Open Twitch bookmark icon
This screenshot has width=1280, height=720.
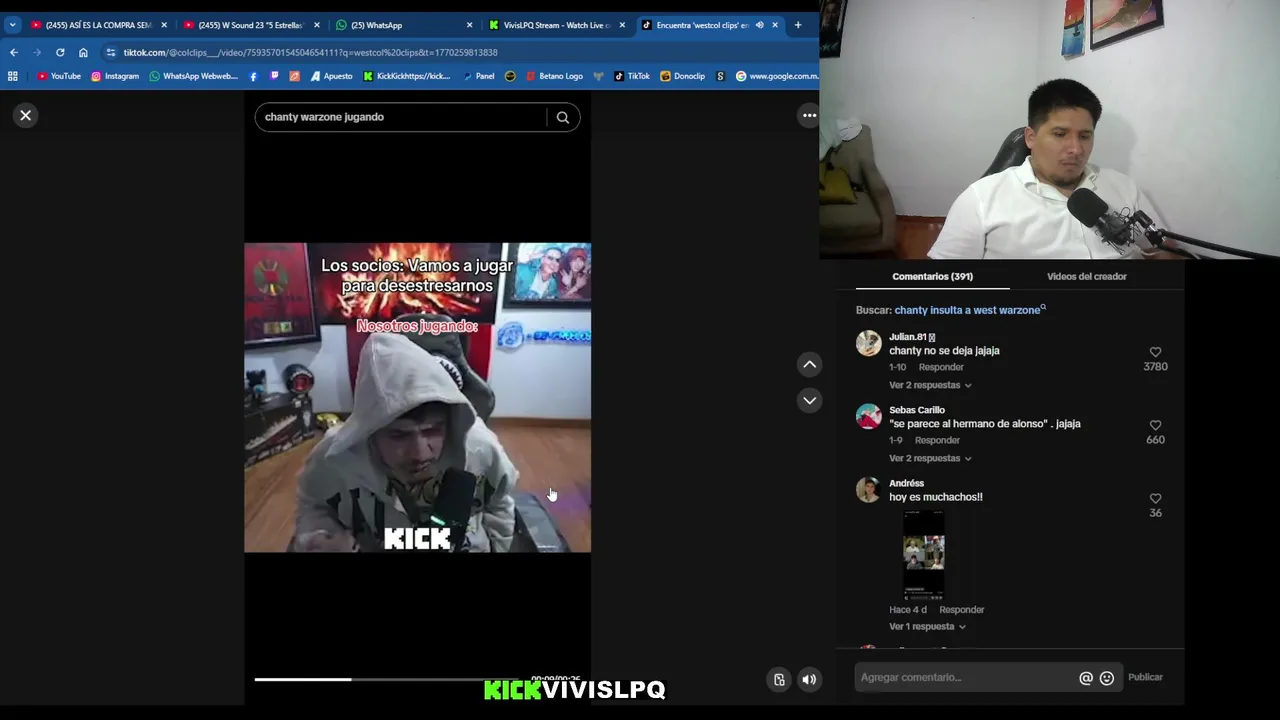[x=274, y=76]
